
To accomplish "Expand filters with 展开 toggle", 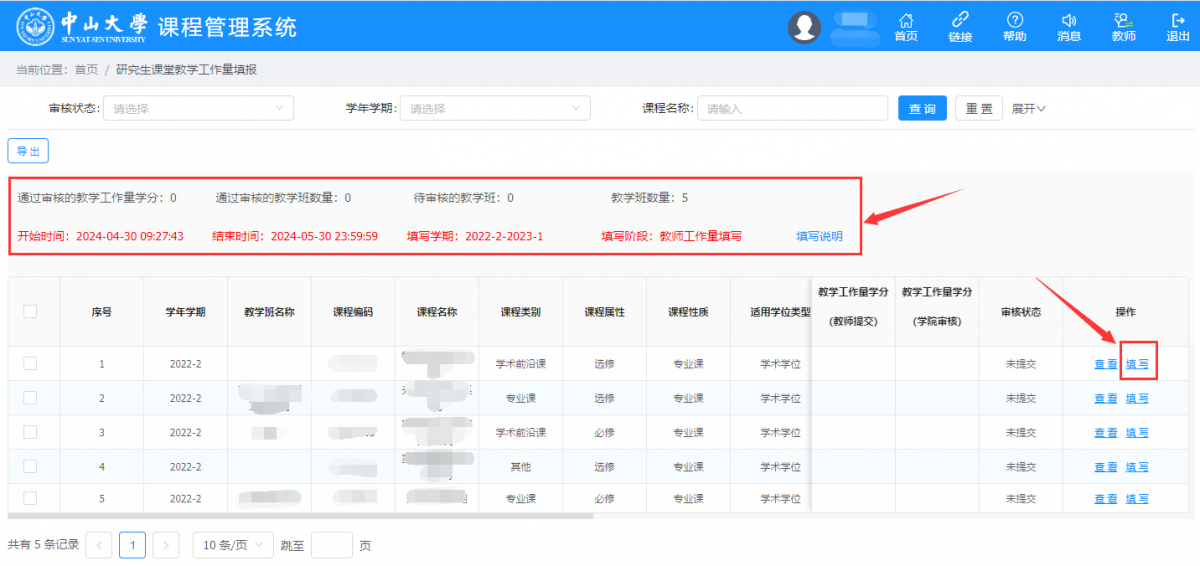I will pos(1028,108).
